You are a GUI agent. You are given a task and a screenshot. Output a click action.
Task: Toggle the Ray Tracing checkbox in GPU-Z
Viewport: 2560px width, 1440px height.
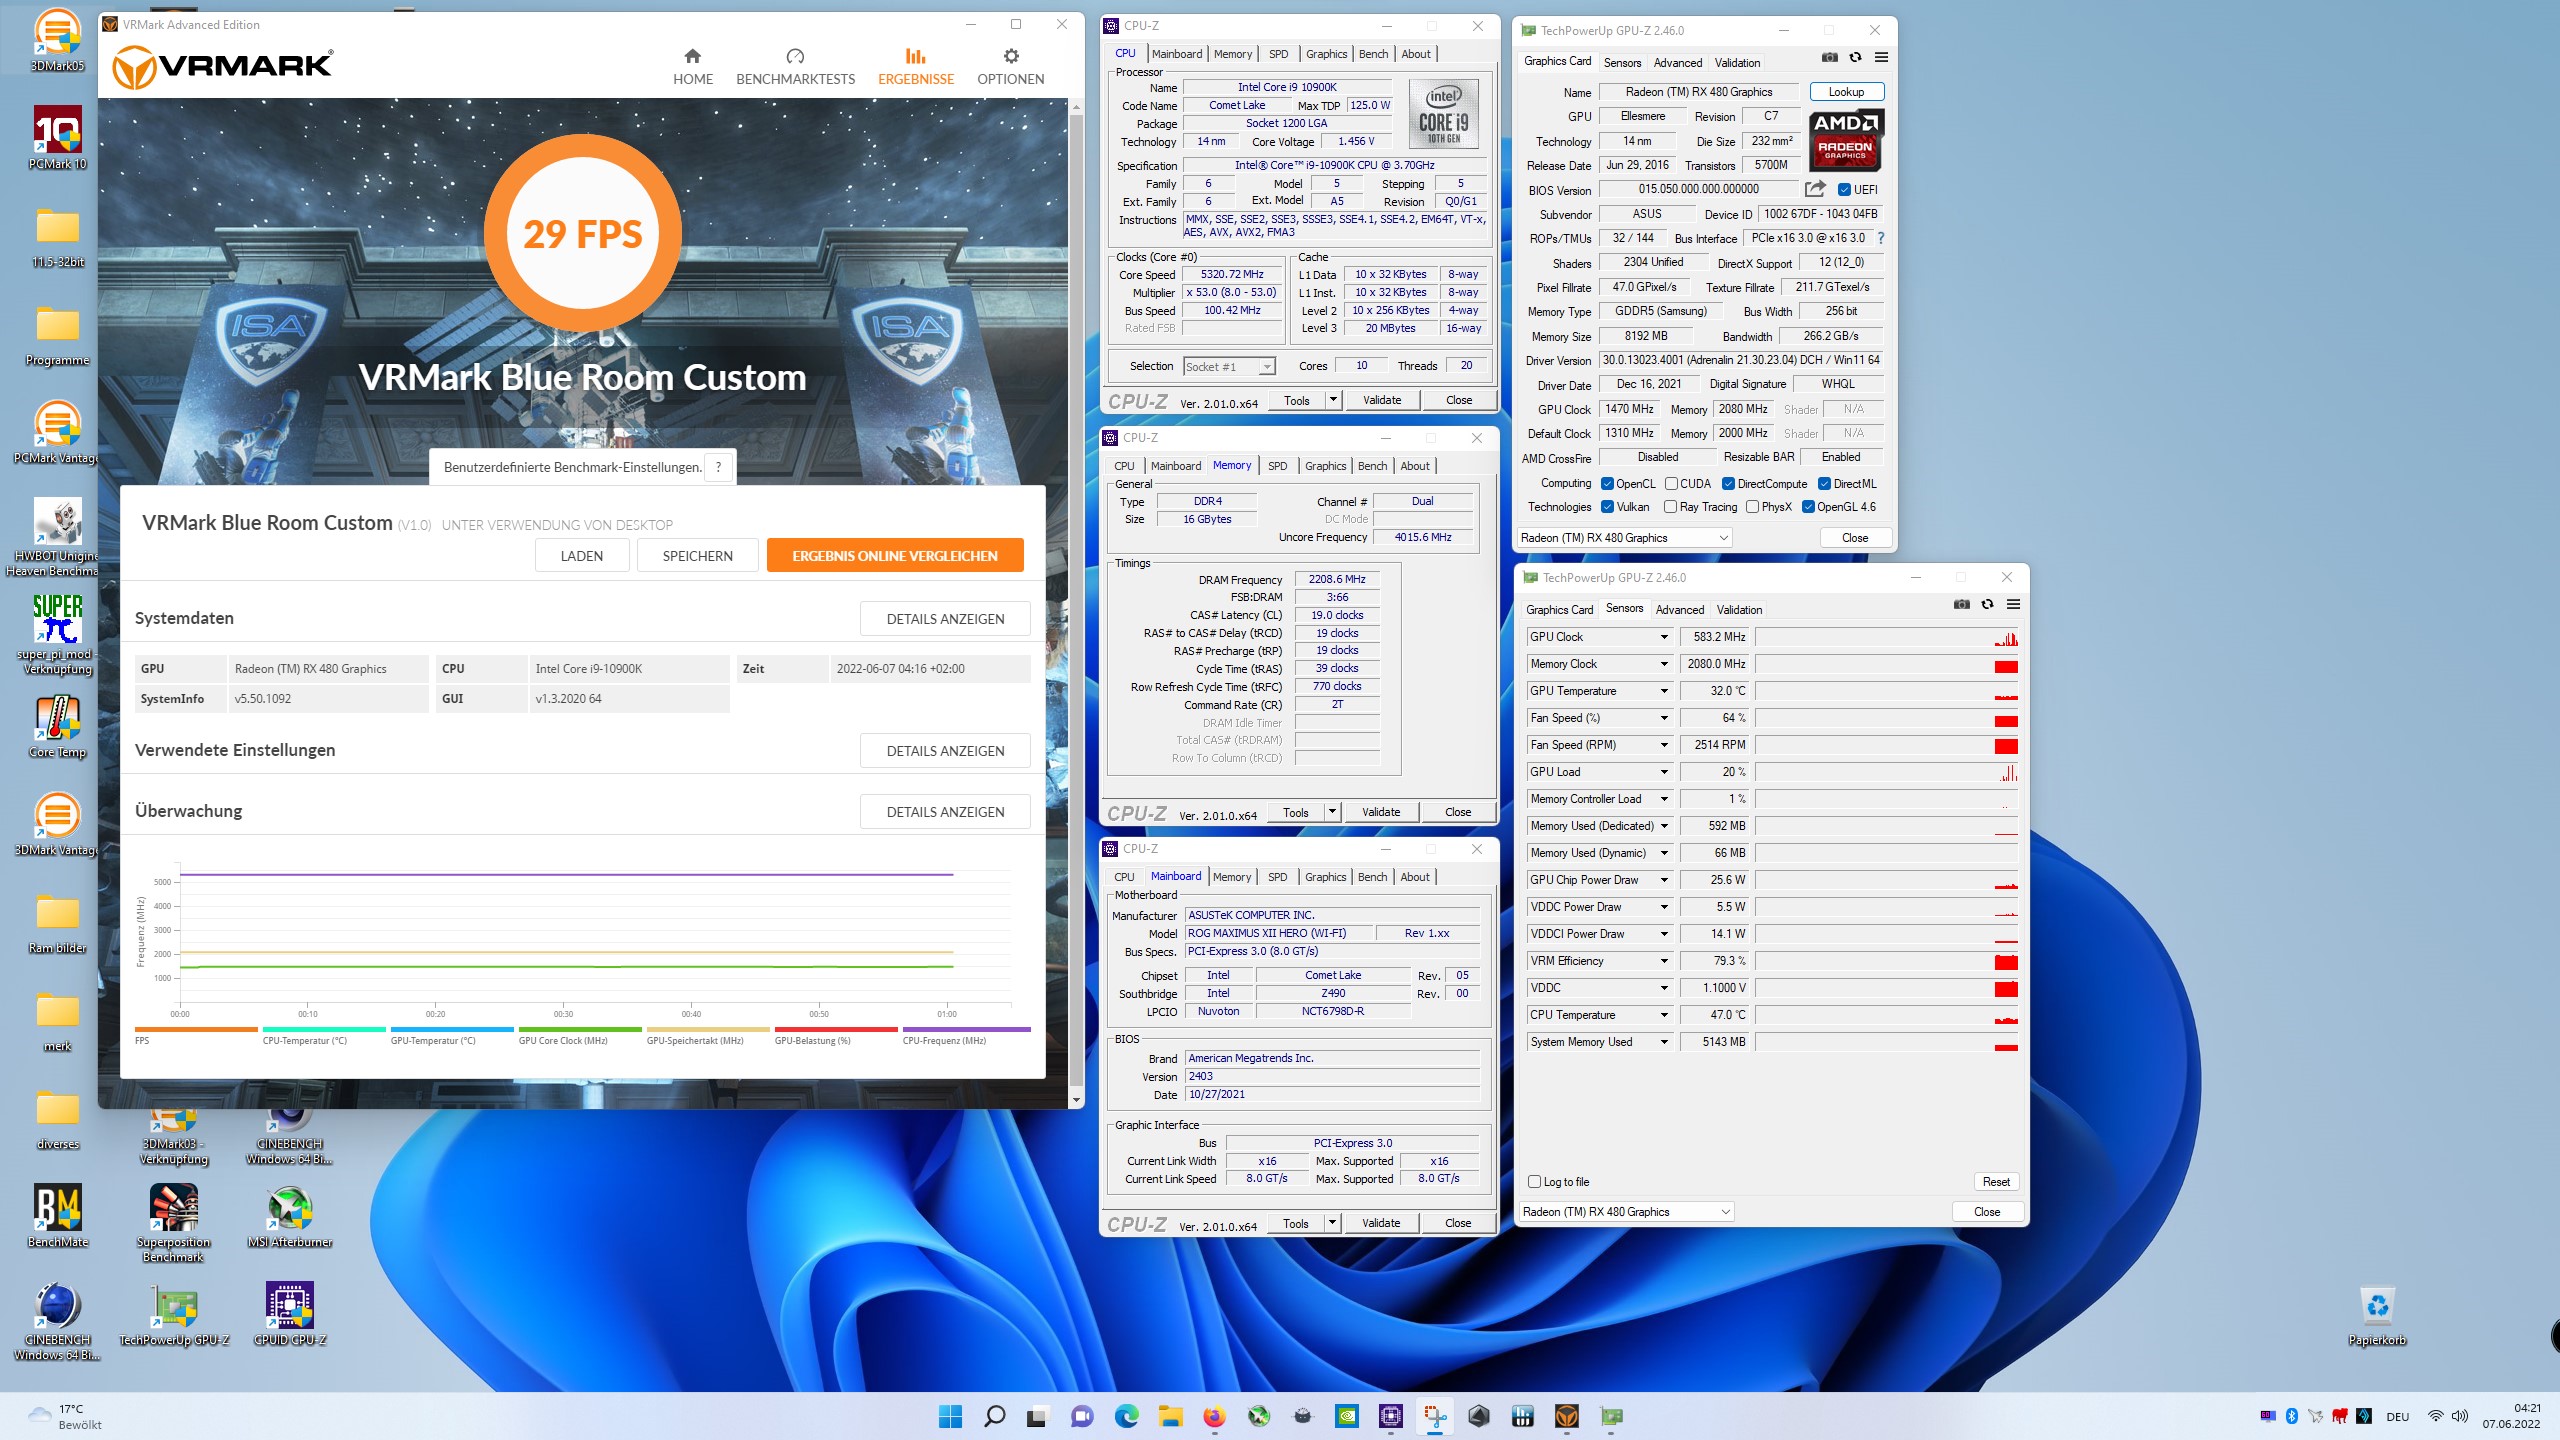(1670, 507)
